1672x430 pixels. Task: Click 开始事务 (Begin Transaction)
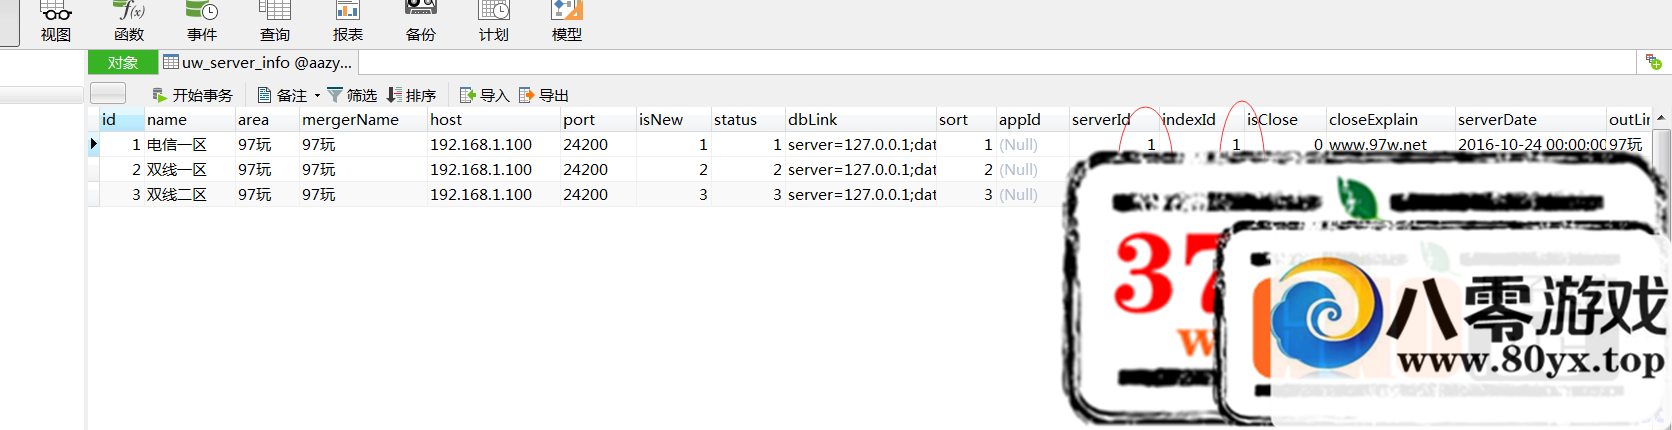coord(192,95)
